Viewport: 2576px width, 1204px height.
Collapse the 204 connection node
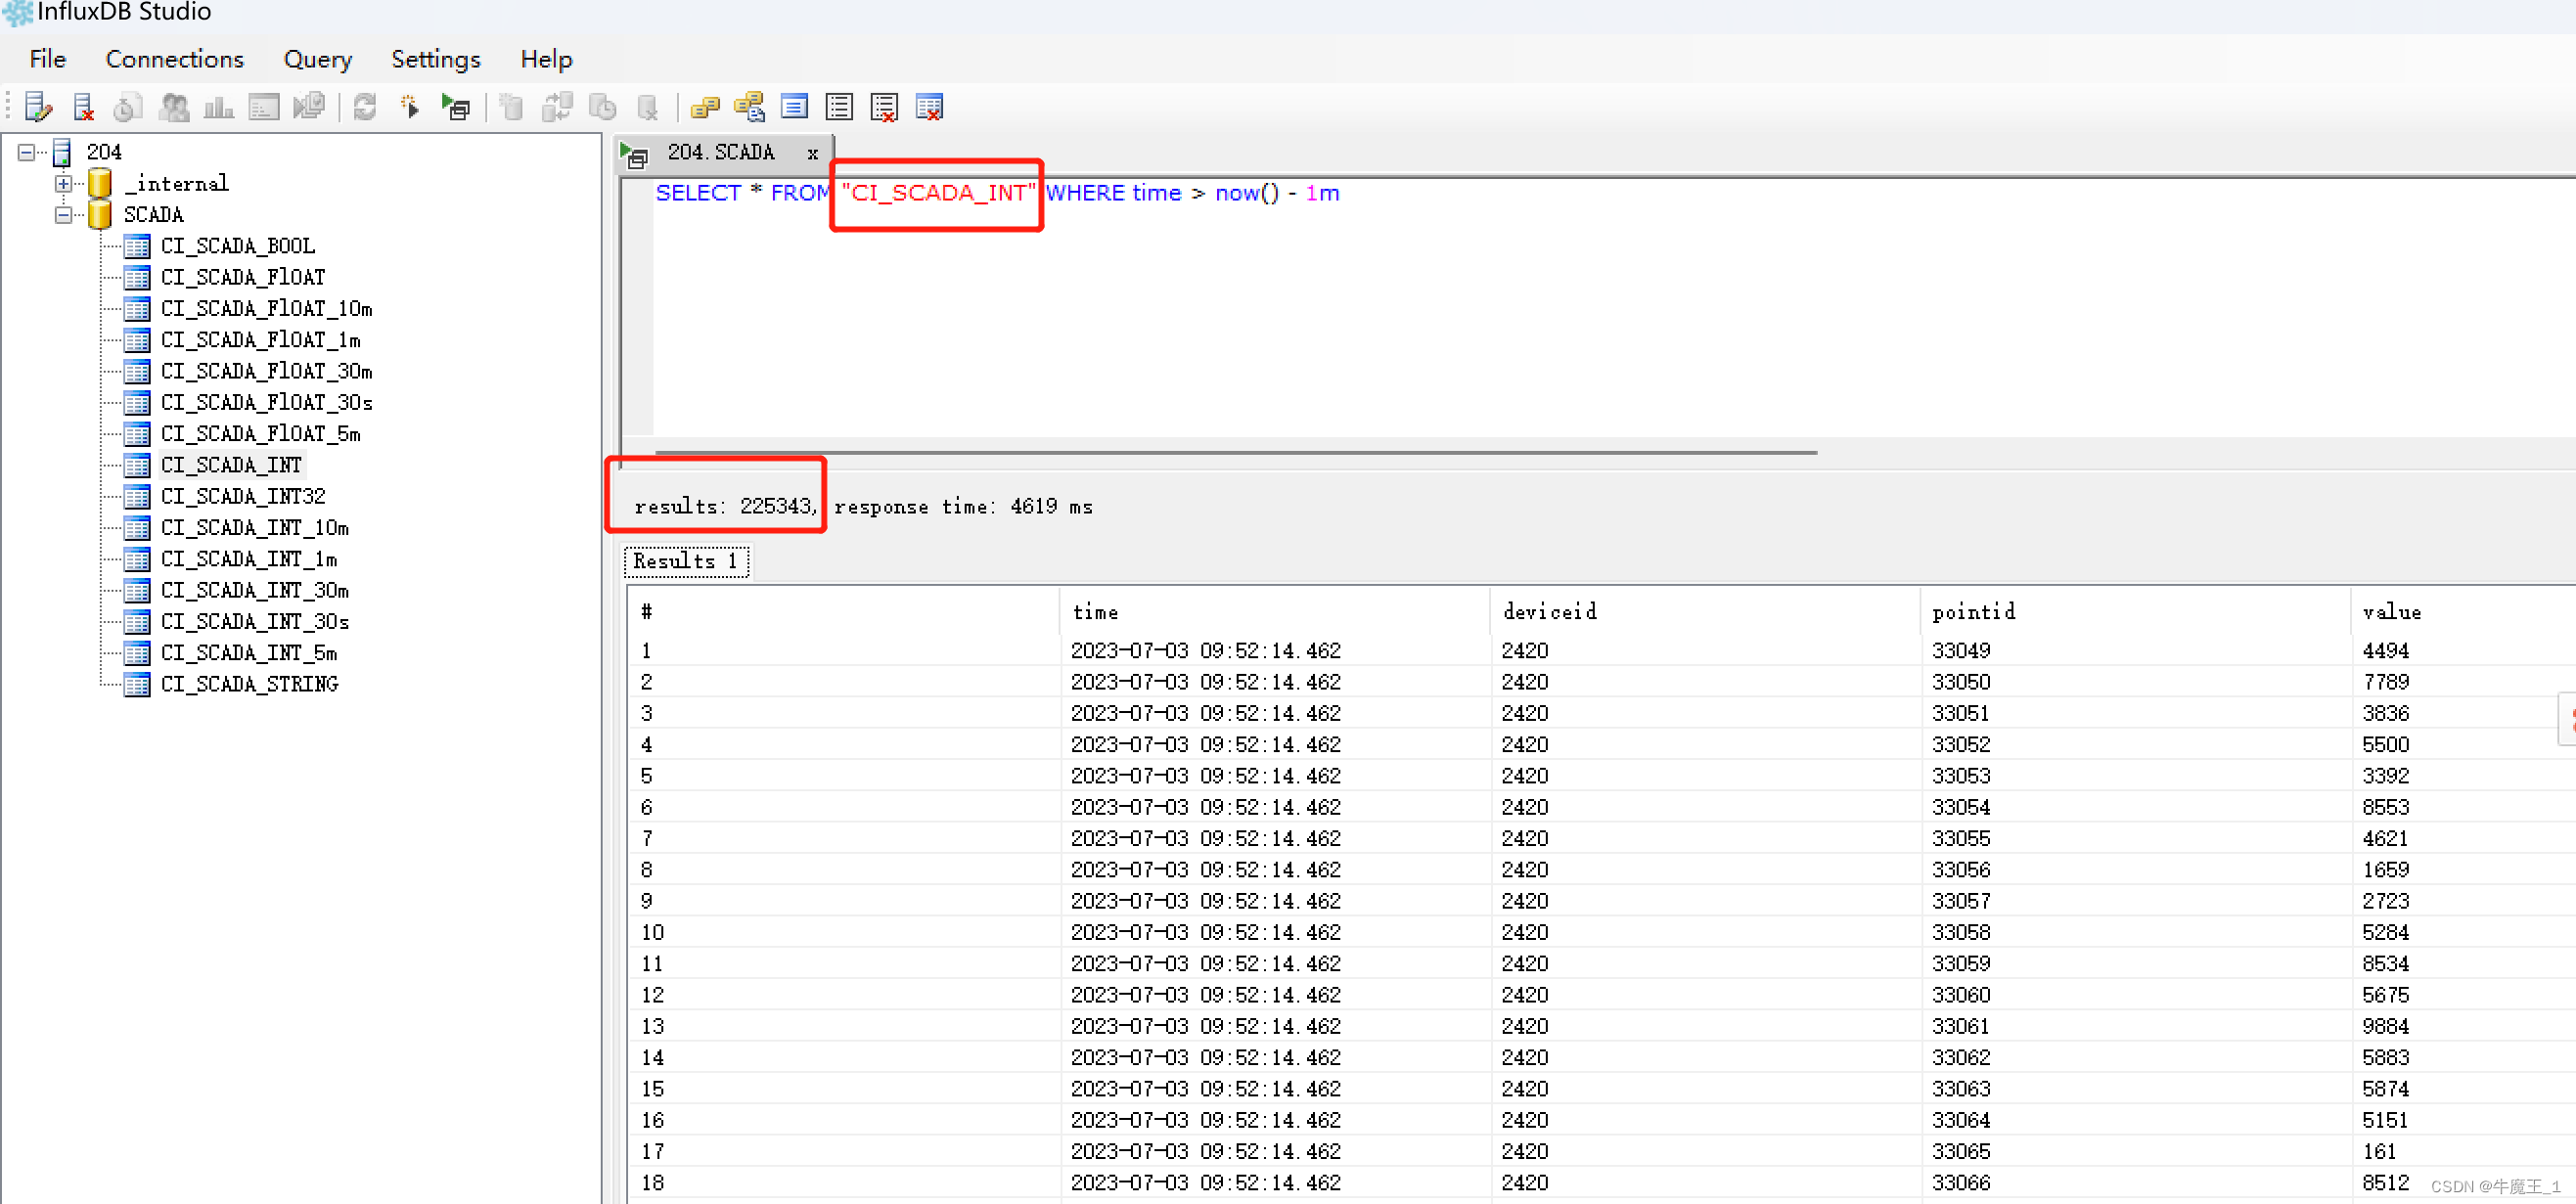26,152
